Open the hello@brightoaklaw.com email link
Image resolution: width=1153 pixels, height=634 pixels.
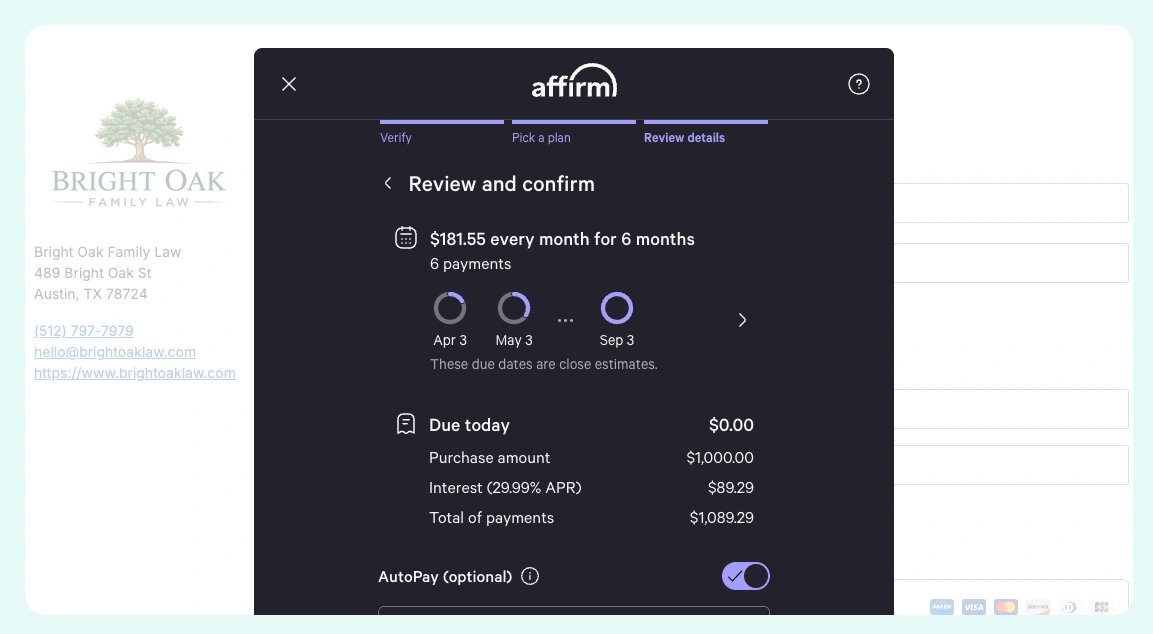(115, 352)
